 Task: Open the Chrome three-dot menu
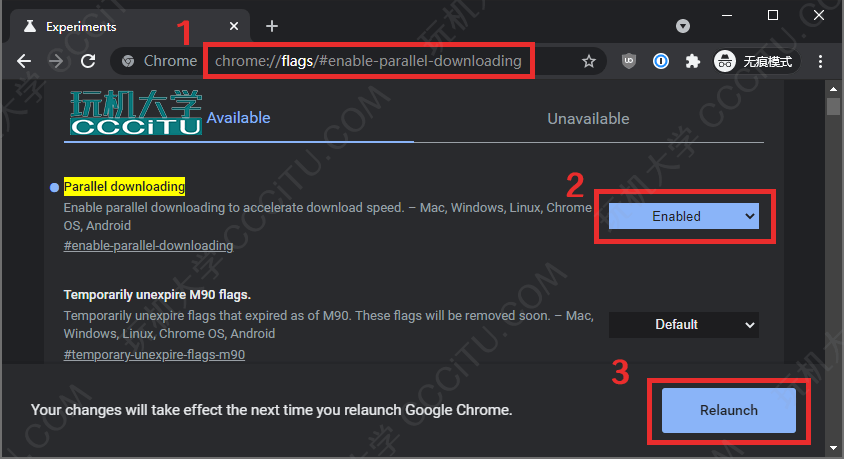pyautogui.click(x=820, y=61)
